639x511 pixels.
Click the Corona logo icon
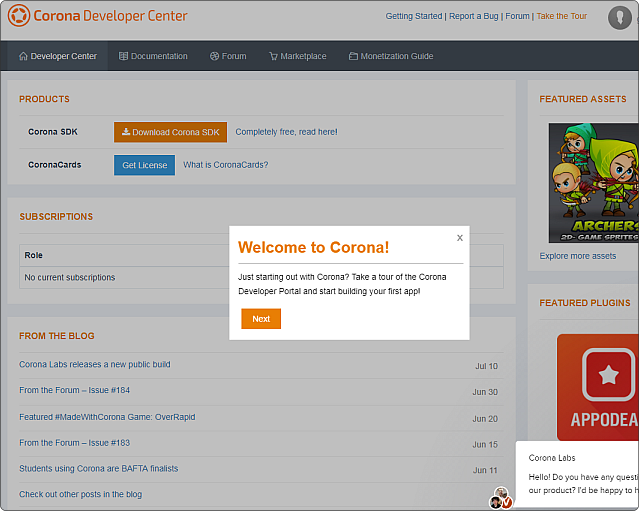pos(19,15)
